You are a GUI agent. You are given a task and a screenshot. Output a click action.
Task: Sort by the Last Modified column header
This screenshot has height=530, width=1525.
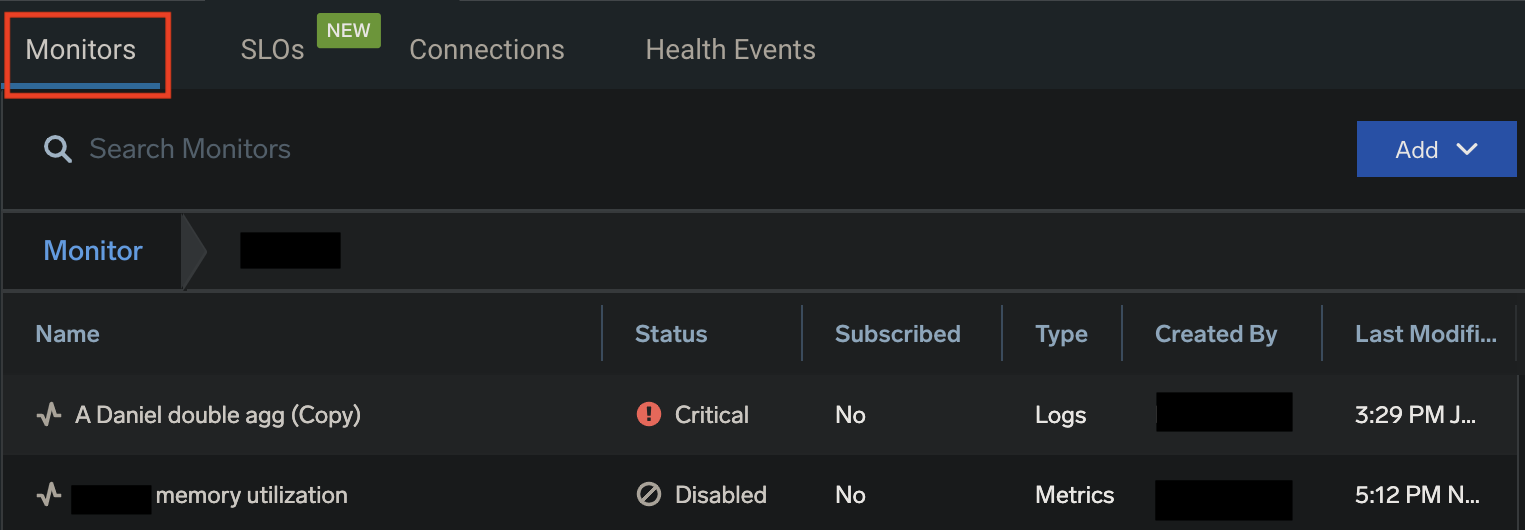(1425, 334)
